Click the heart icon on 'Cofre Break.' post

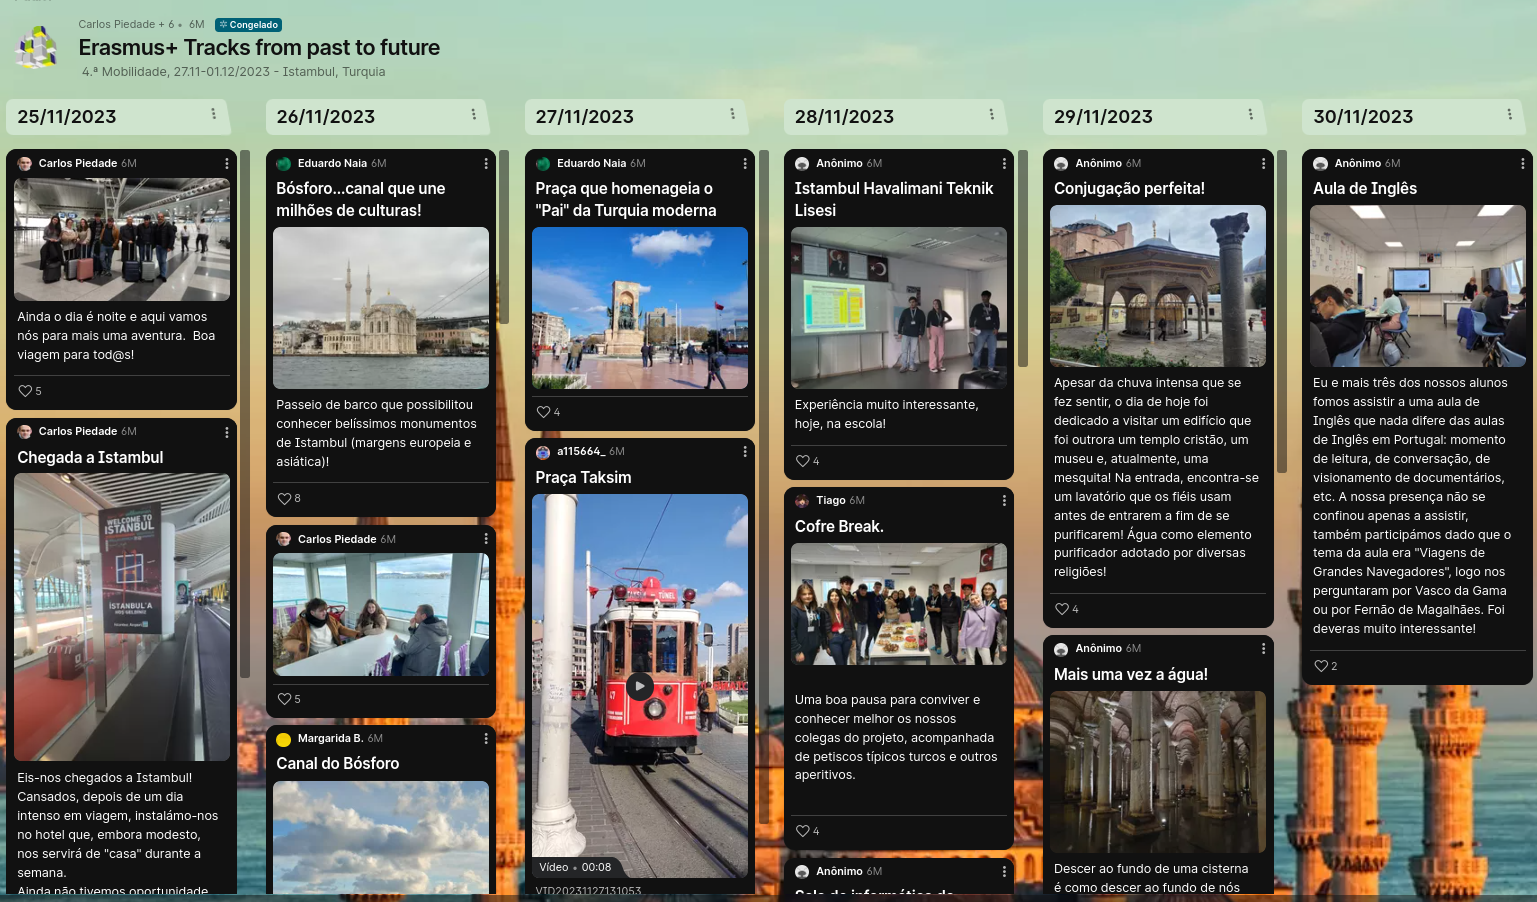802,831
